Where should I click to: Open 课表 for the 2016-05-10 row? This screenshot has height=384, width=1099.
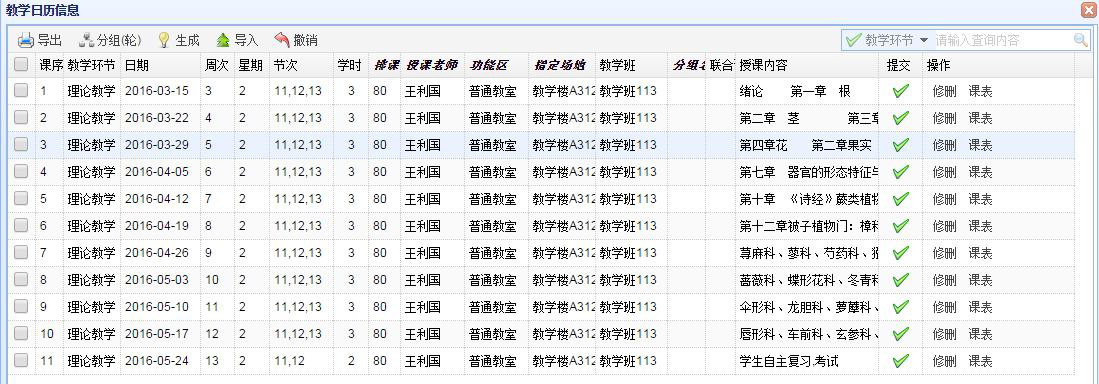coord(981,307)
